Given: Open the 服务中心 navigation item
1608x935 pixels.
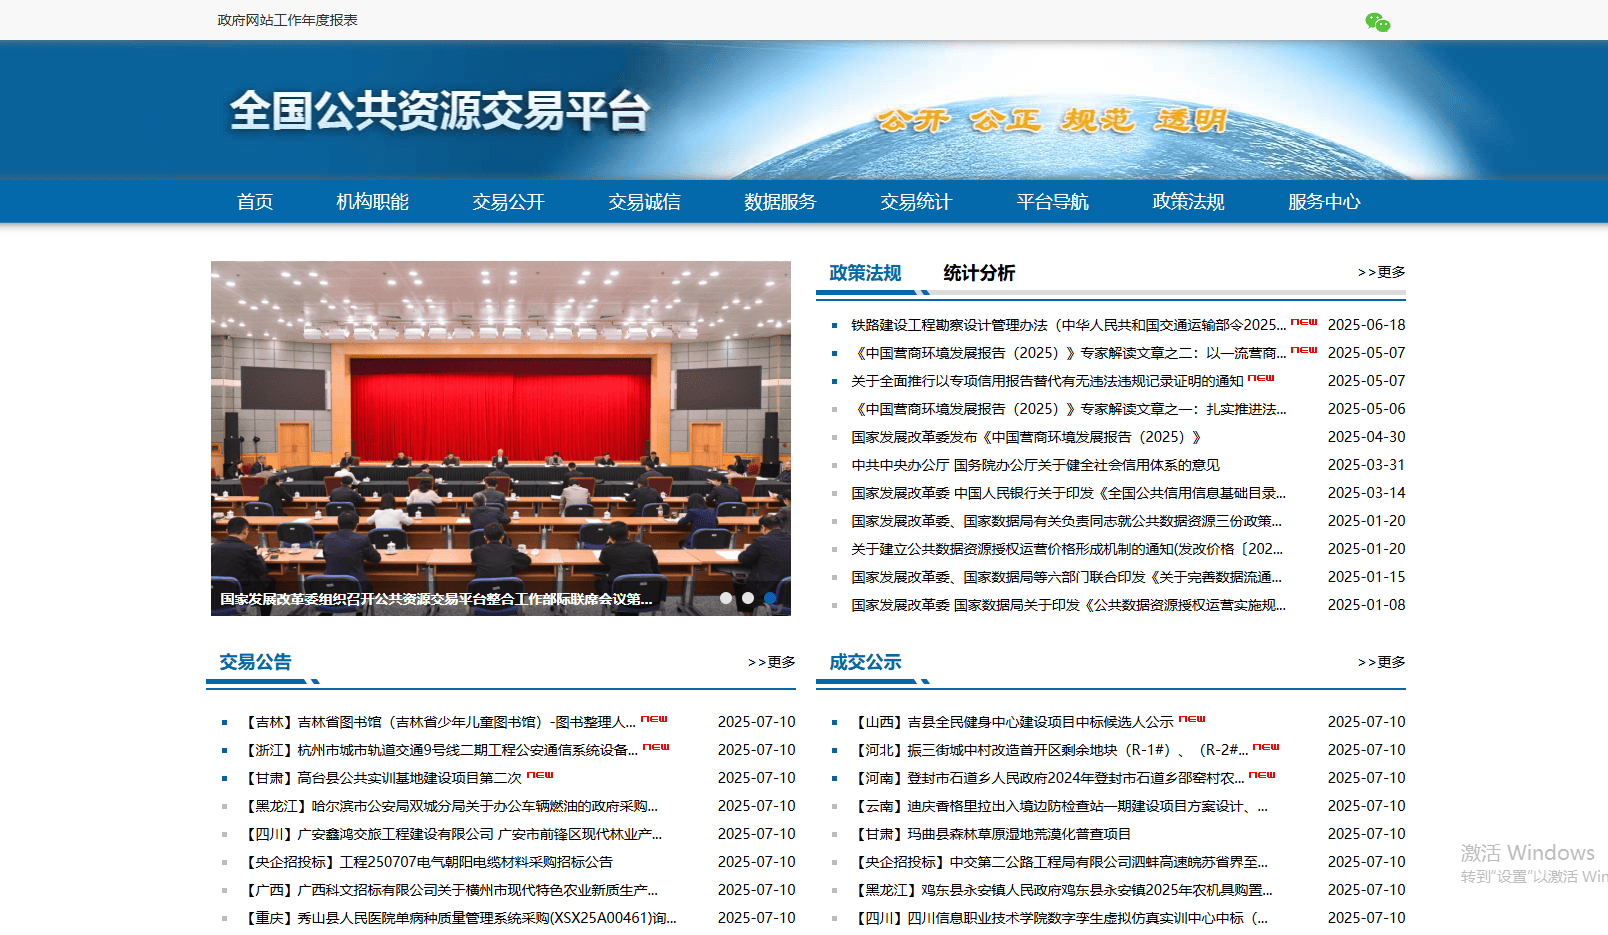Looking at the screenshot, I should click(x=1324, y=202).
